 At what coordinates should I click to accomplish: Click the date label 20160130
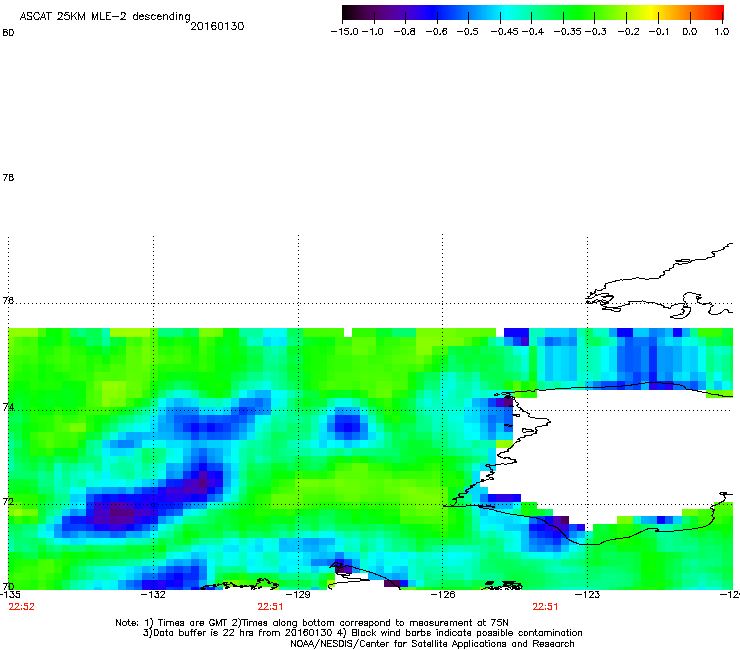coord(217,26)
